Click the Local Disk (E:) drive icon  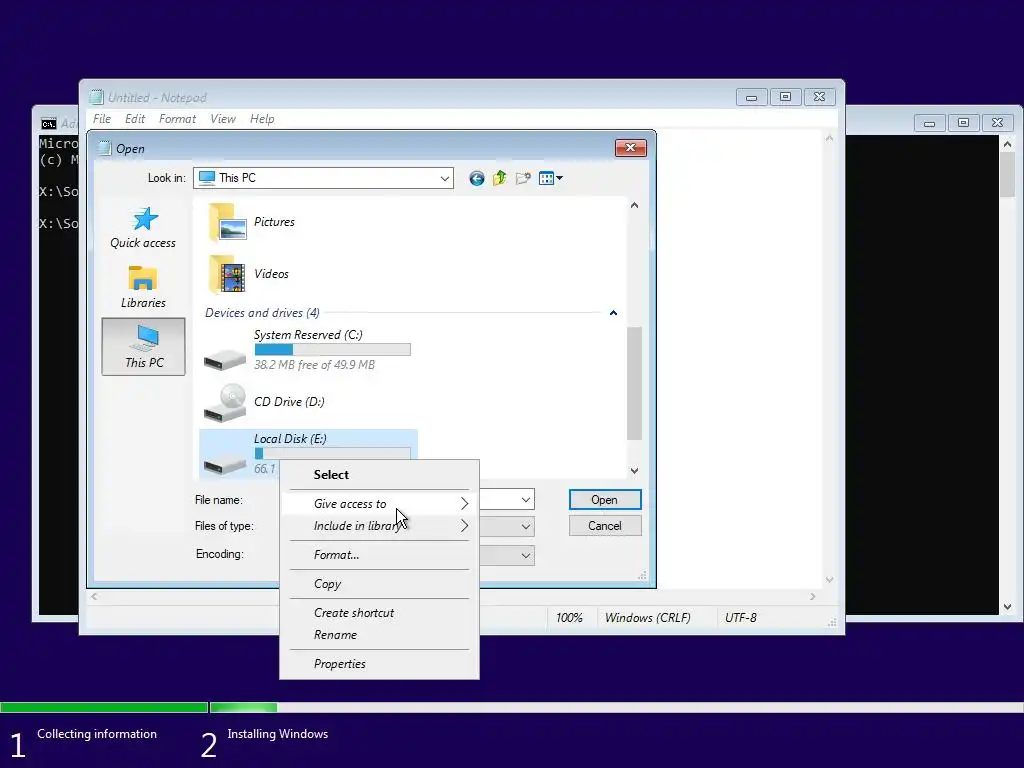pyautogui.click(x=225, y=462)
